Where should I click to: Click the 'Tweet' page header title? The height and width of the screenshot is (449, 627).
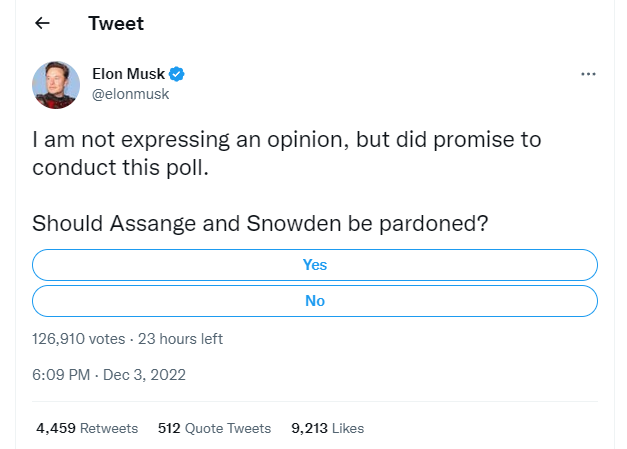[x=116, y=23]
